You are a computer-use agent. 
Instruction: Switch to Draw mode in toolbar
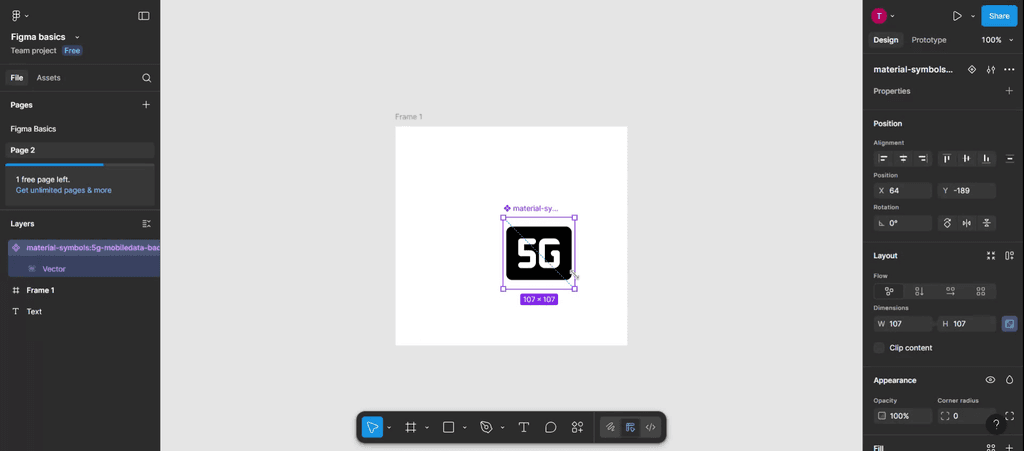(x=610, y=428)
